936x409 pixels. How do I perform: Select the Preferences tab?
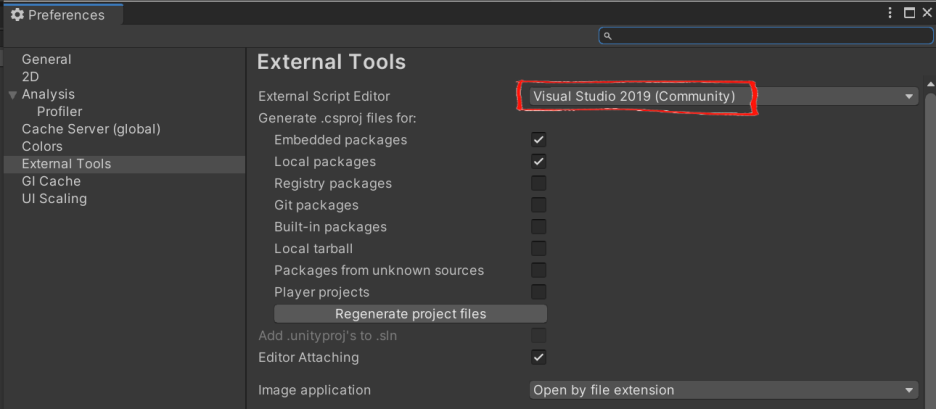coord(63,15)
